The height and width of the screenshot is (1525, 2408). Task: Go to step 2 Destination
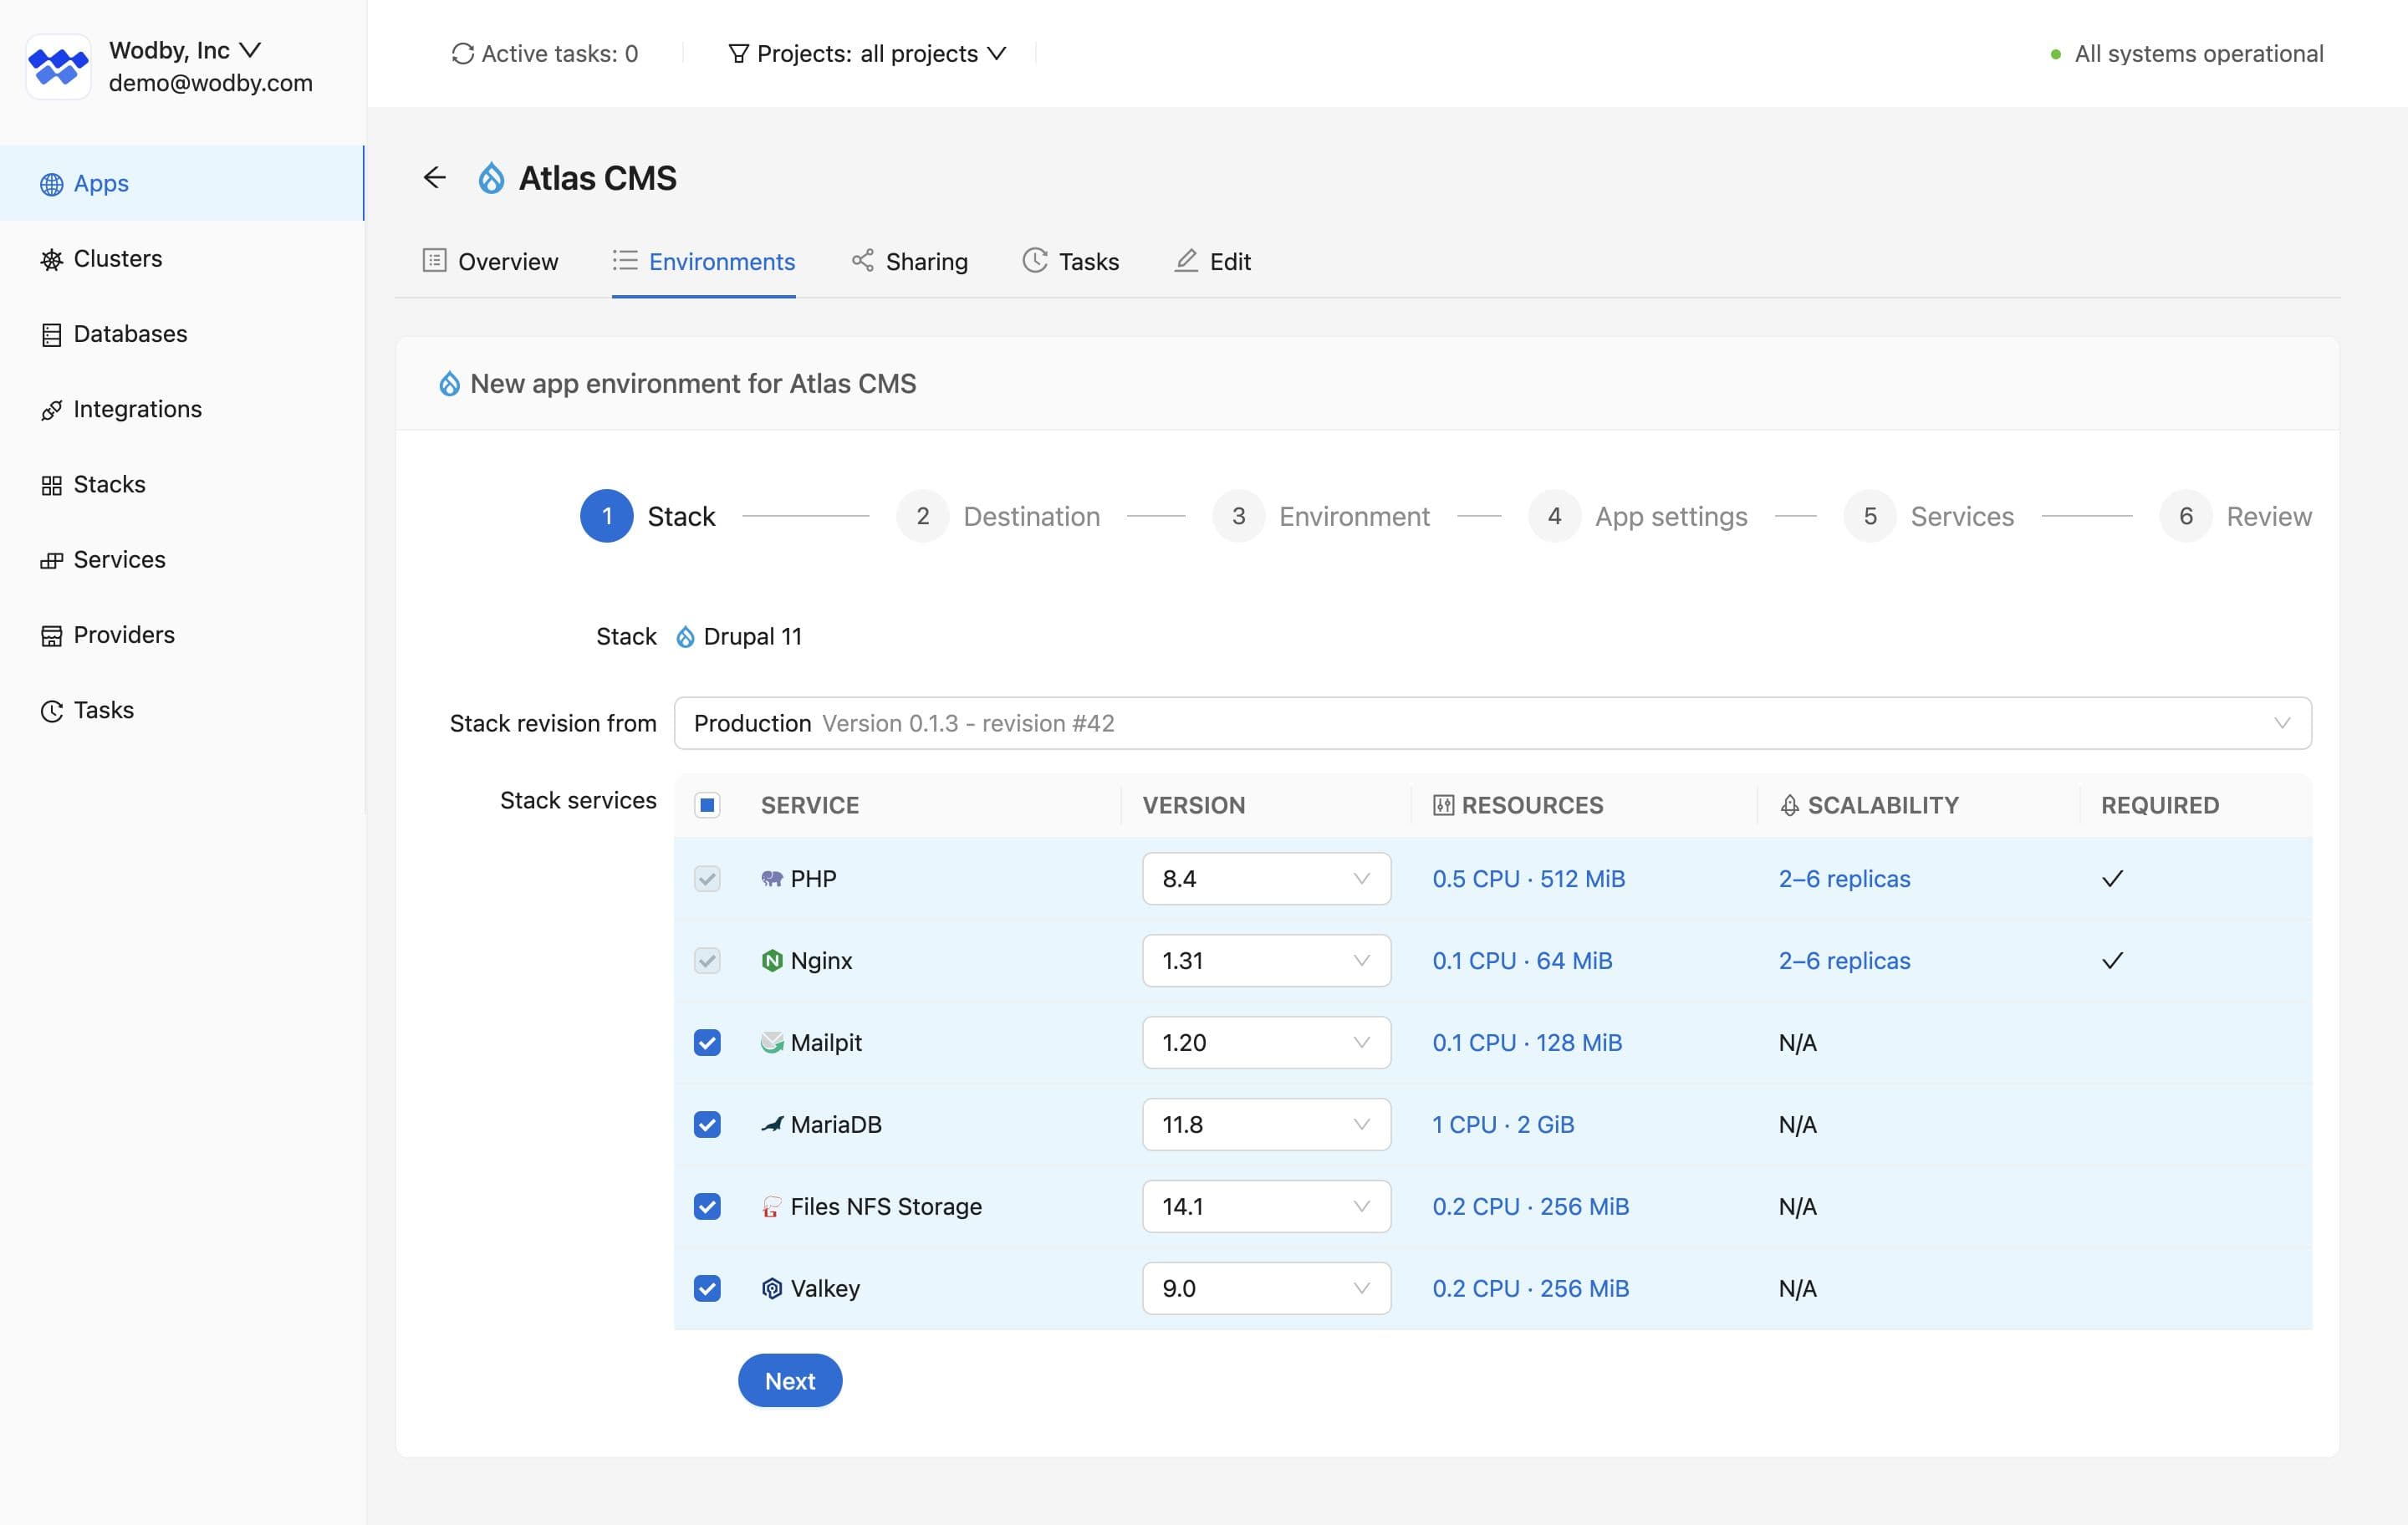click(x=998, y=516)
